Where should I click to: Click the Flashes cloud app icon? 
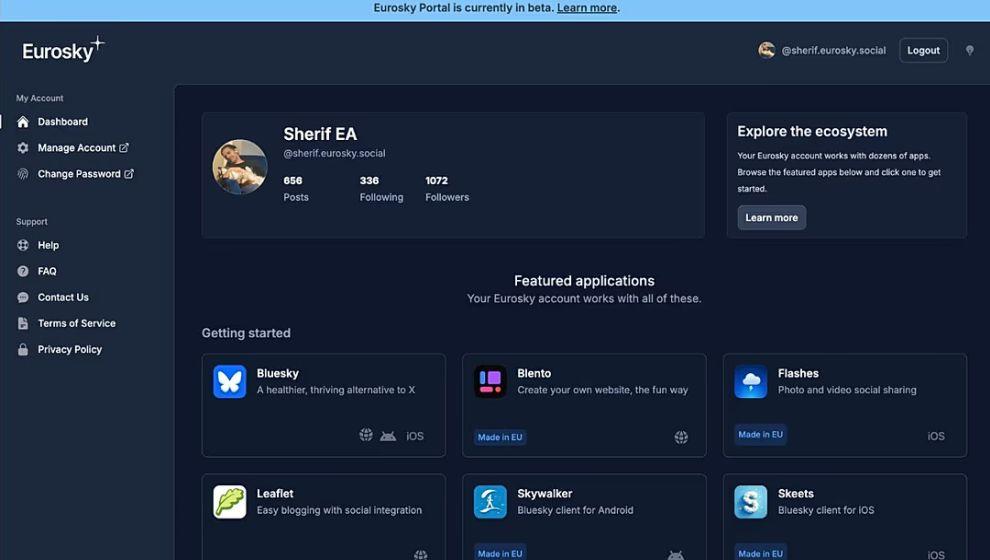pyautogui.click(x=751, y=382)
